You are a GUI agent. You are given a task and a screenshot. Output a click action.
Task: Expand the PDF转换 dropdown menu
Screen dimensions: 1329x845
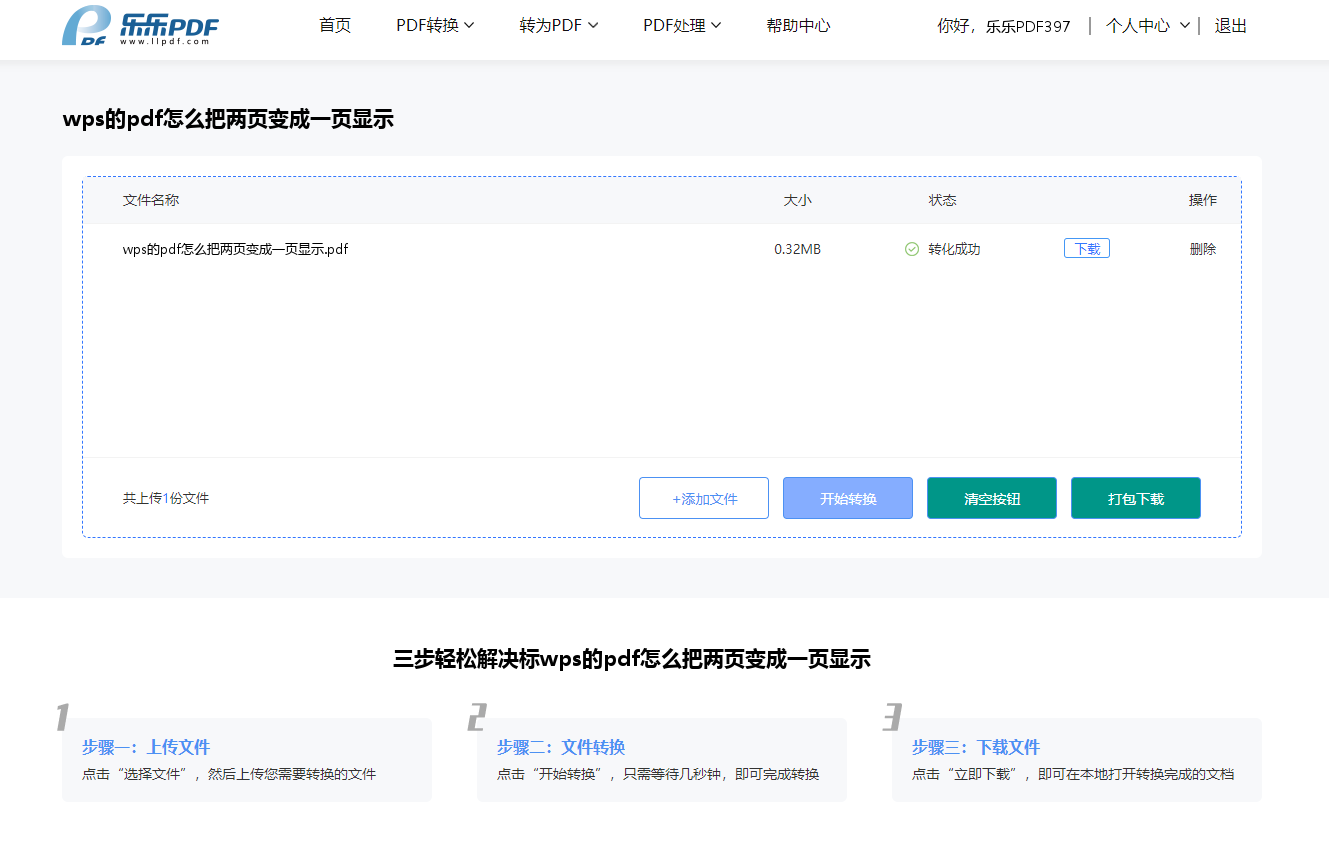(435, 26)
